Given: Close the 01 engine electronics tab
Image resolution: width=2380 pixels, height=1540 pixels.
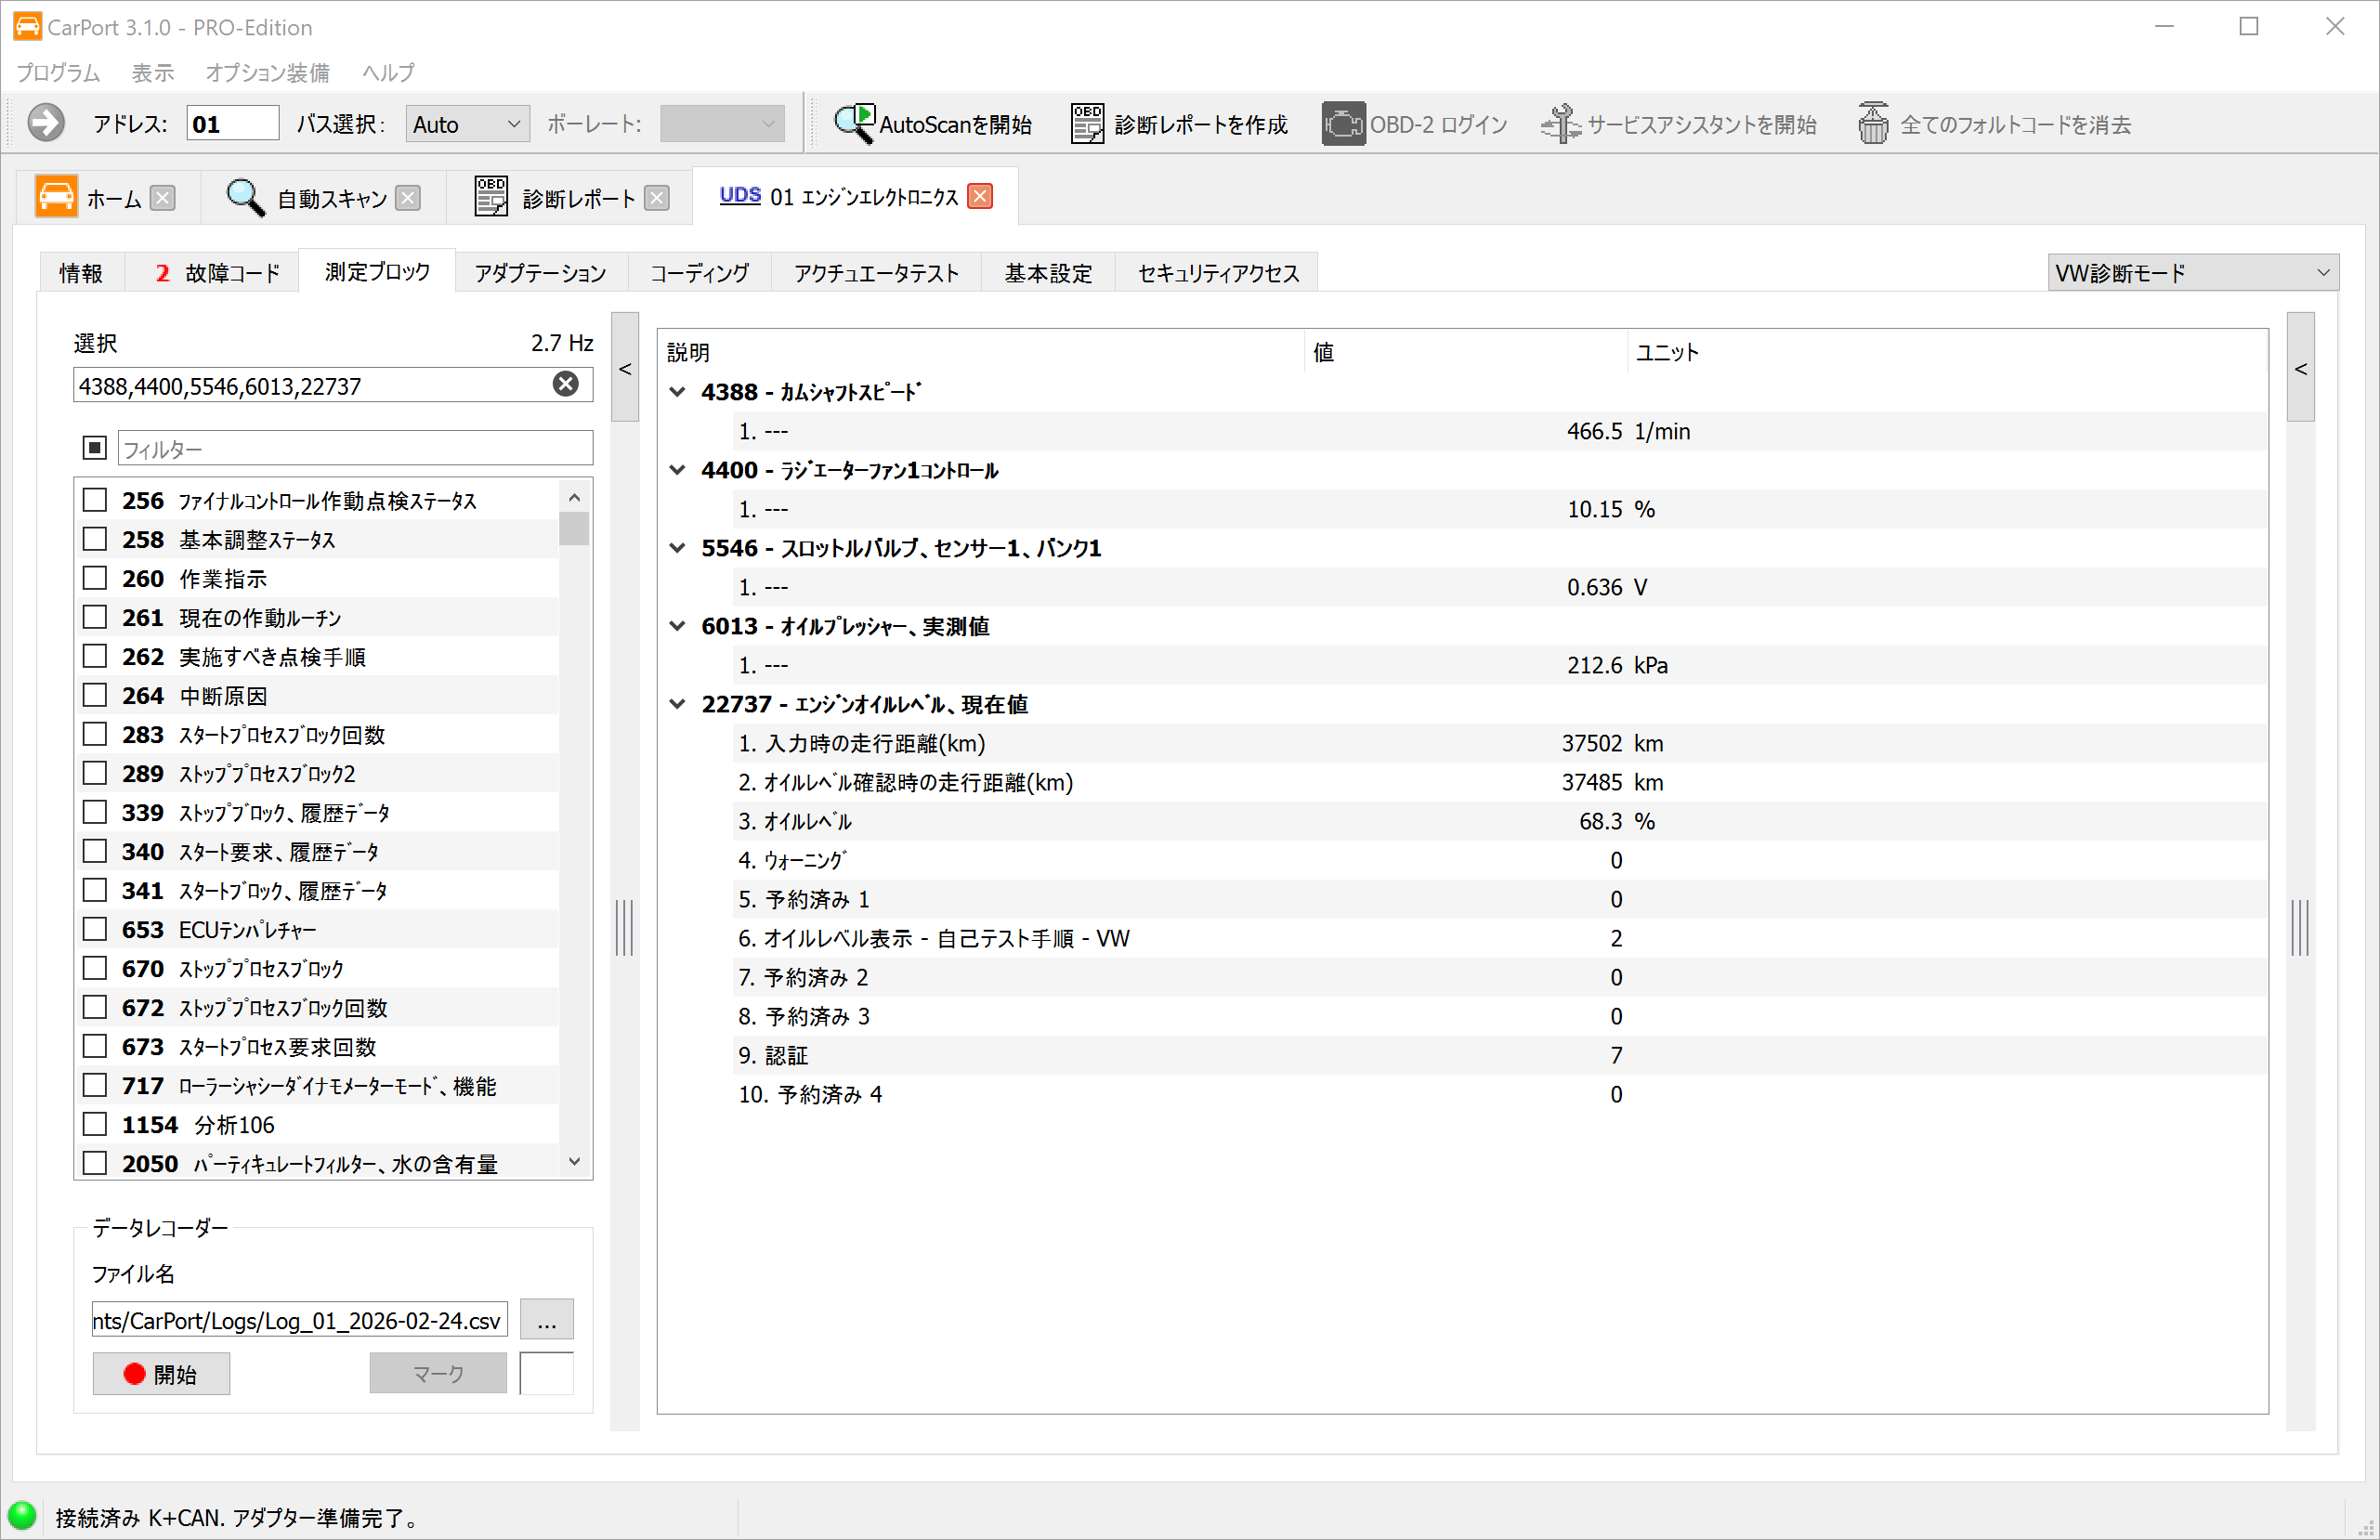Looking at the screenshot, I should (x=981, y=197).
